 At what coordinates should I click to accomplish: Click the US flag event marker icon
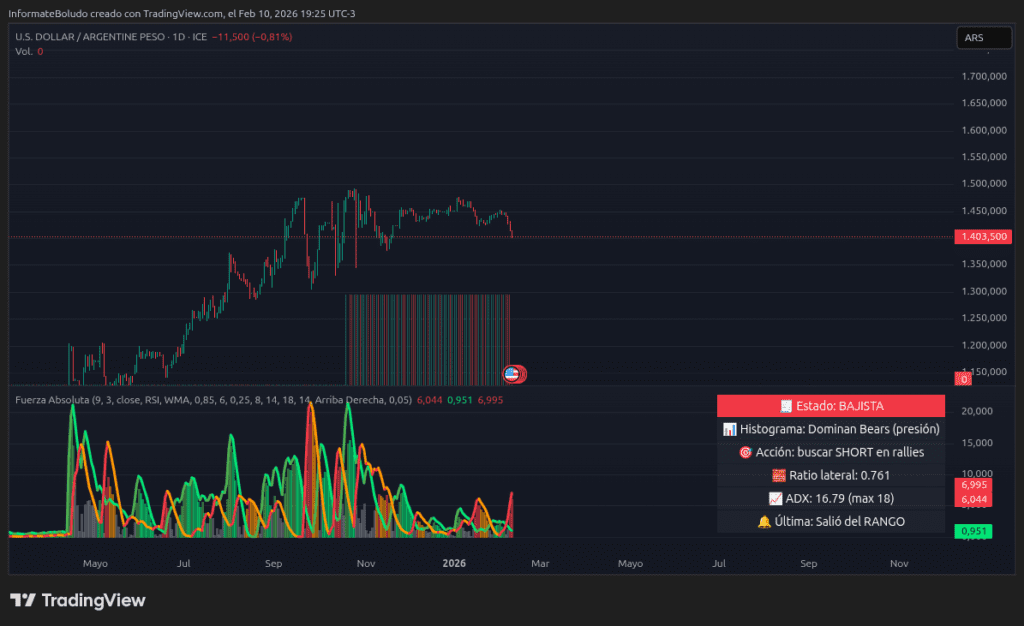[513, 374]
